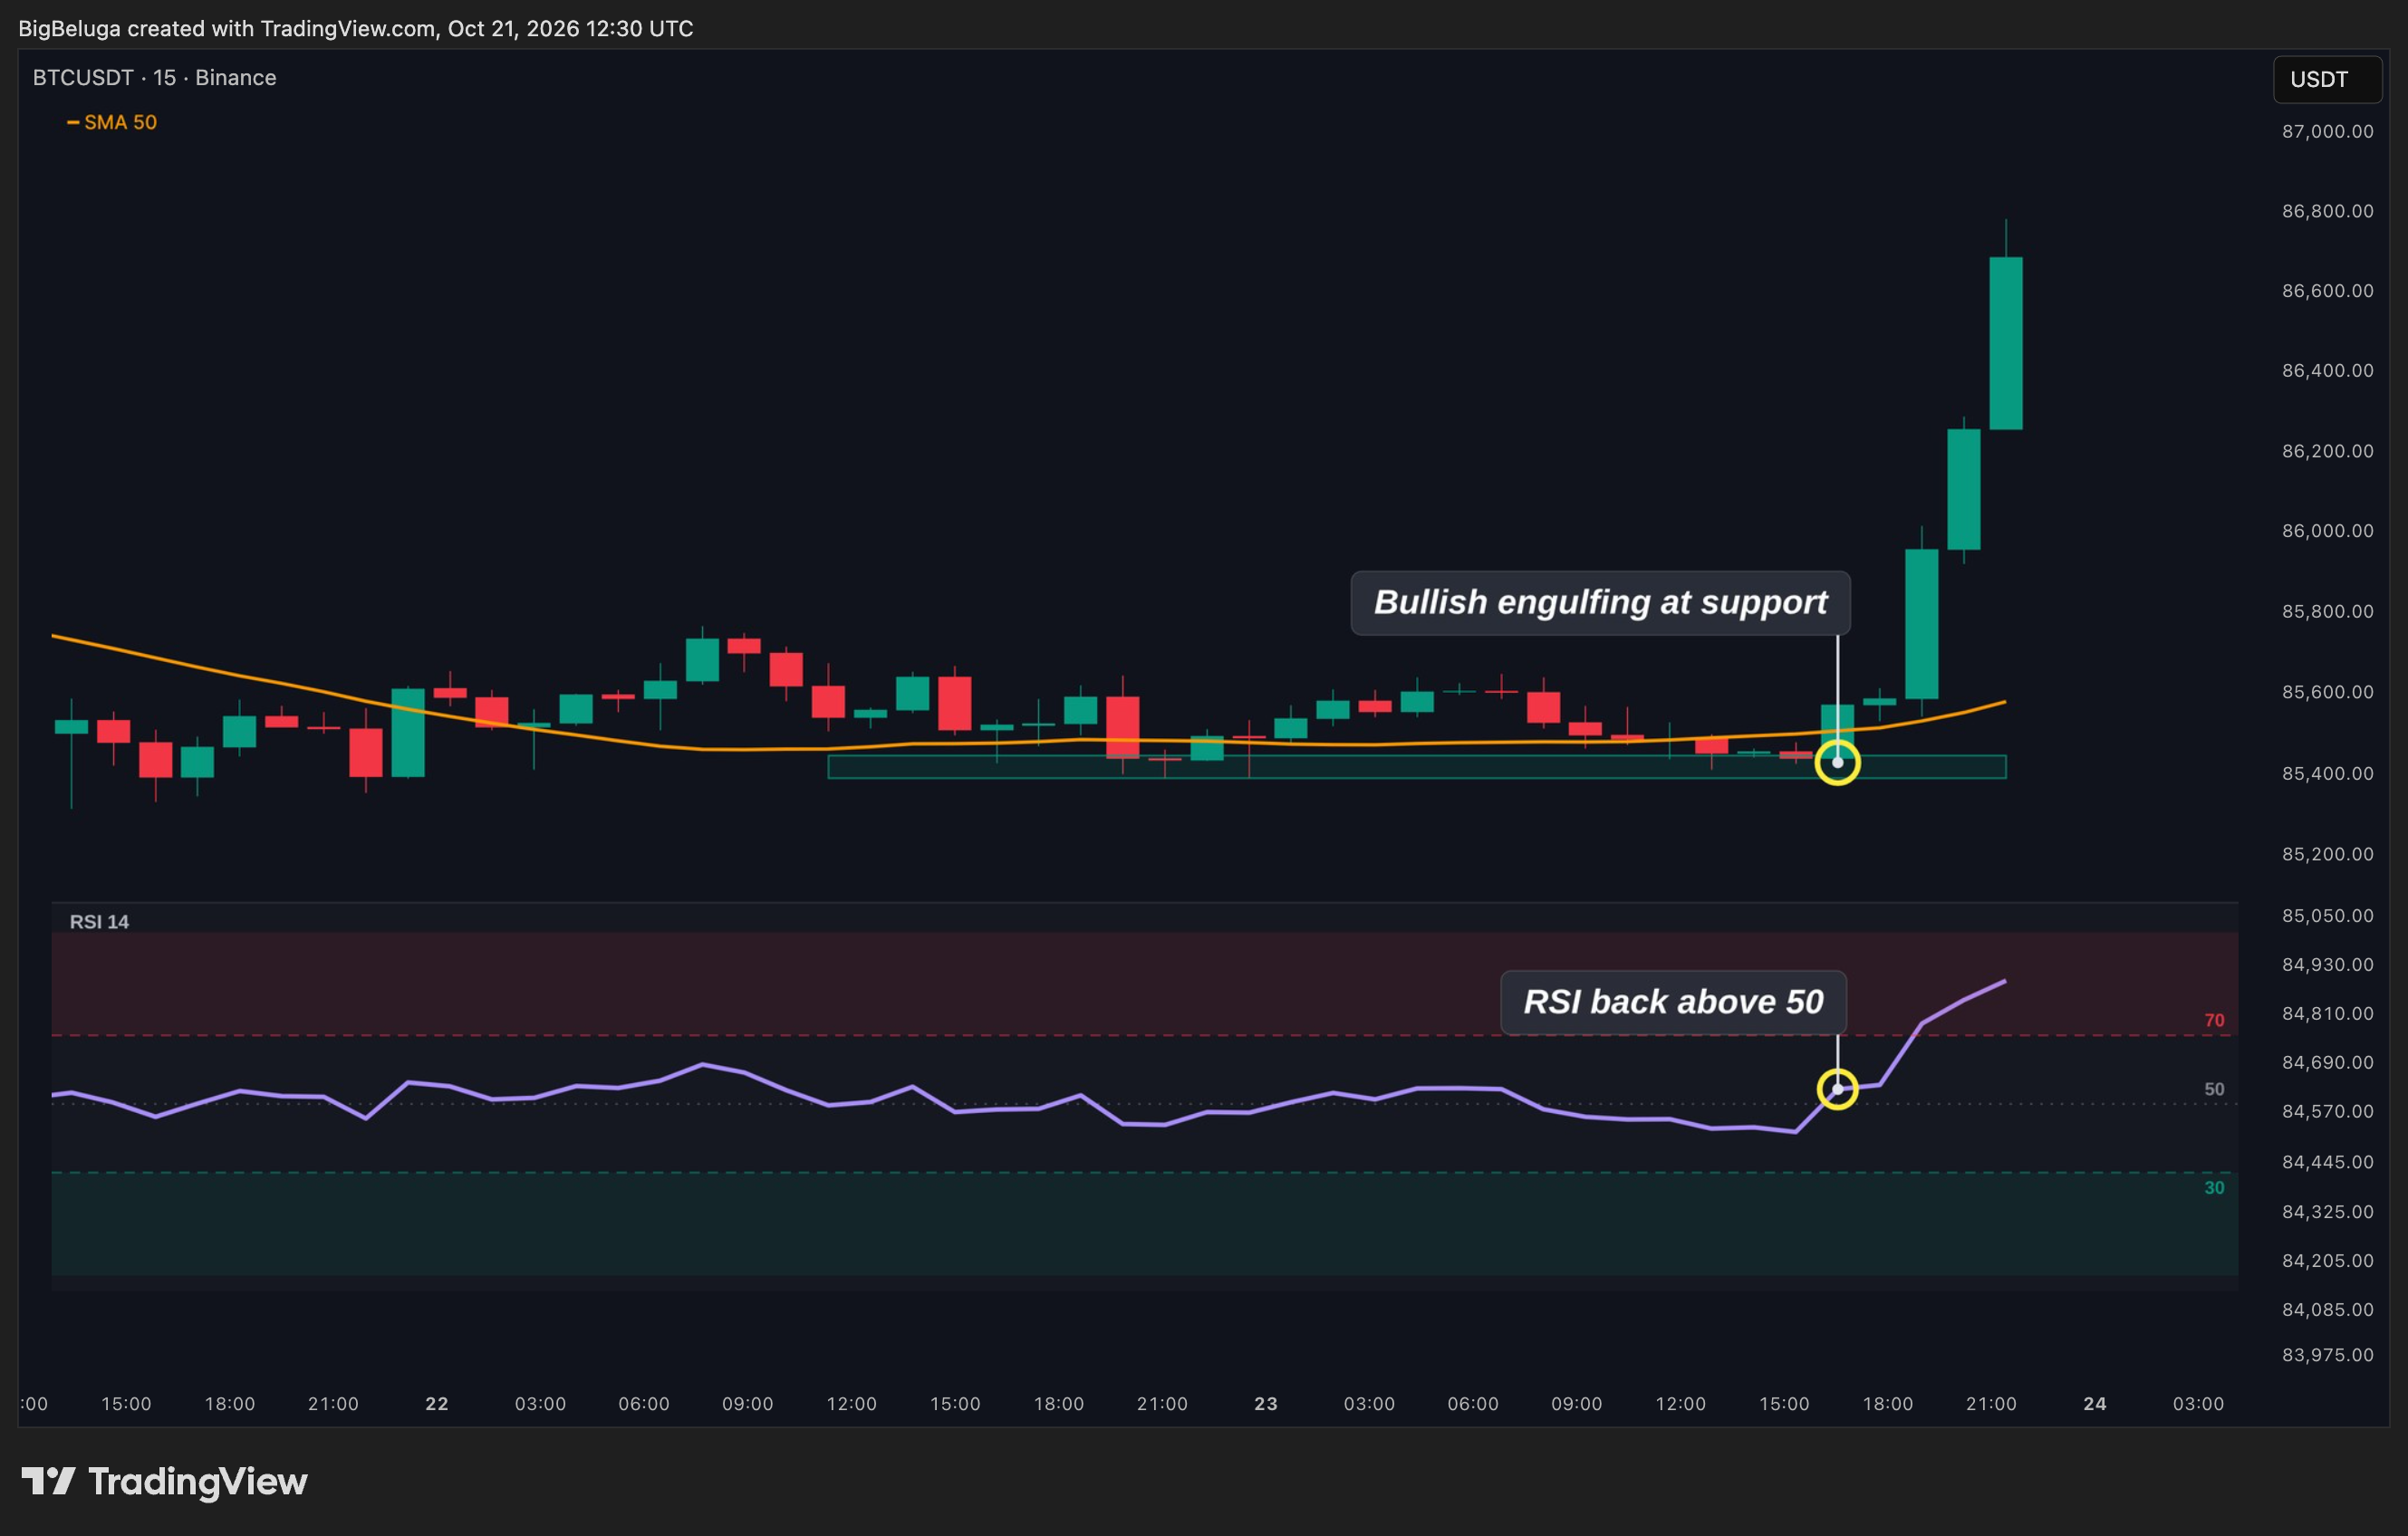
Task: Click the 84,570.00 axis label
Action: 2327,1111
